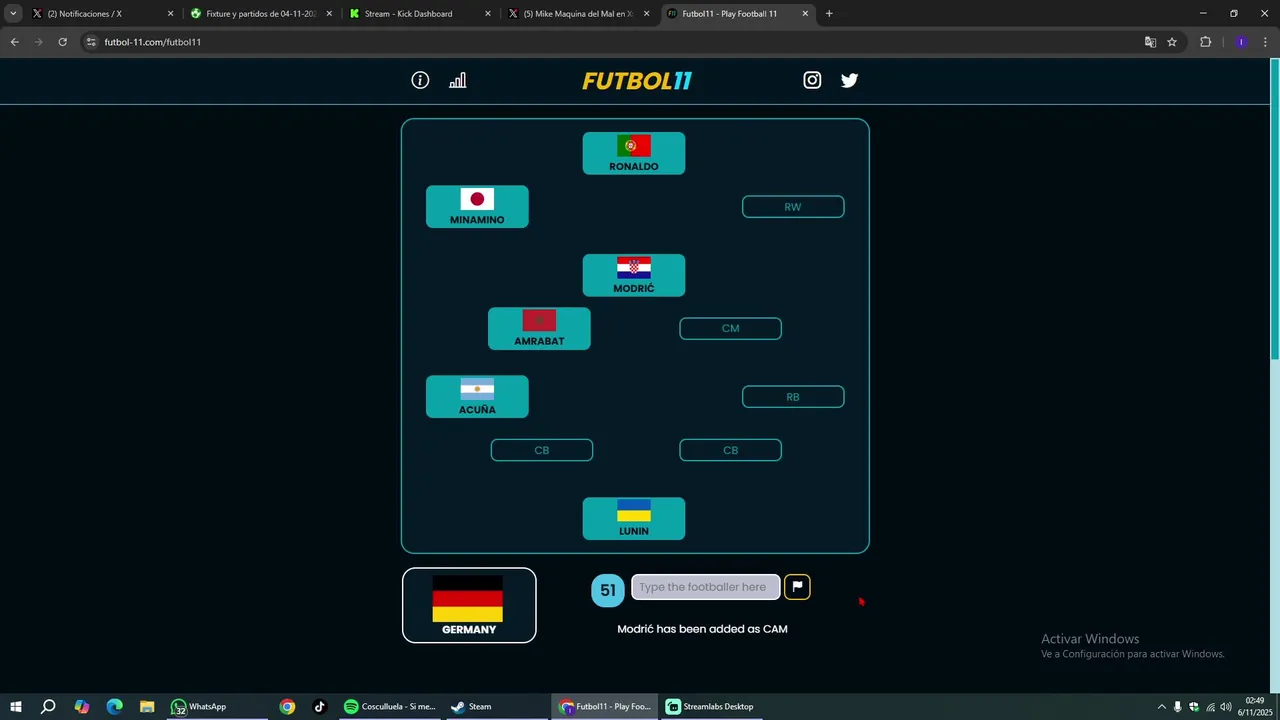Open the translate page icon
Screen dimensions: 1280x720
tap(1150, 42)
